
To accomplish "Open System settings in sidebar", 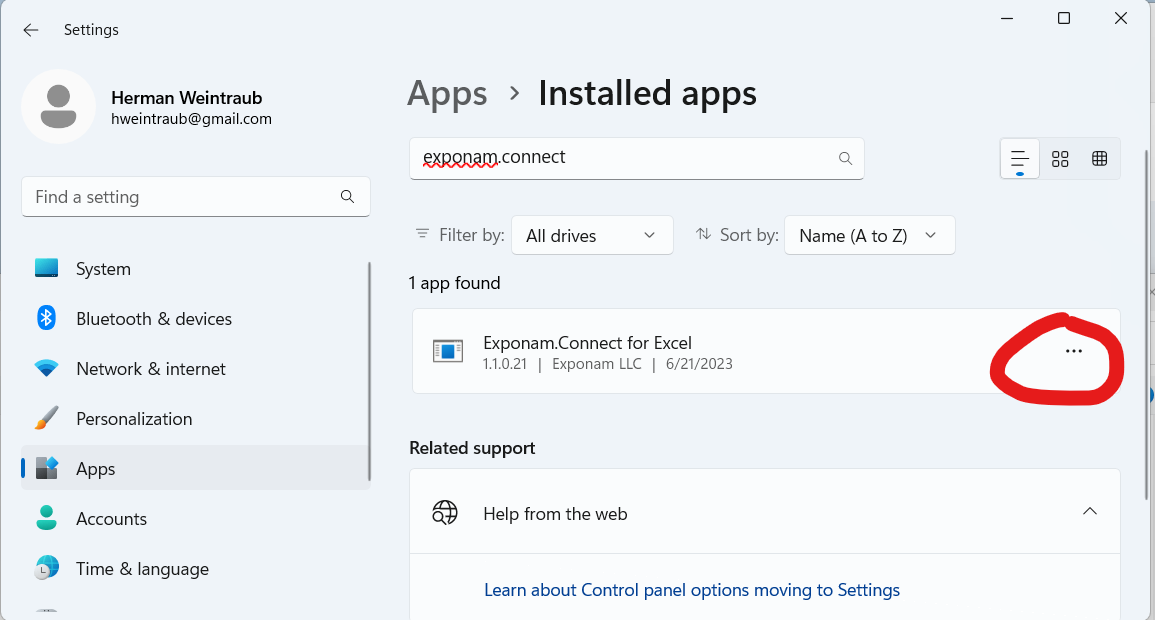I will coord(103,269).
